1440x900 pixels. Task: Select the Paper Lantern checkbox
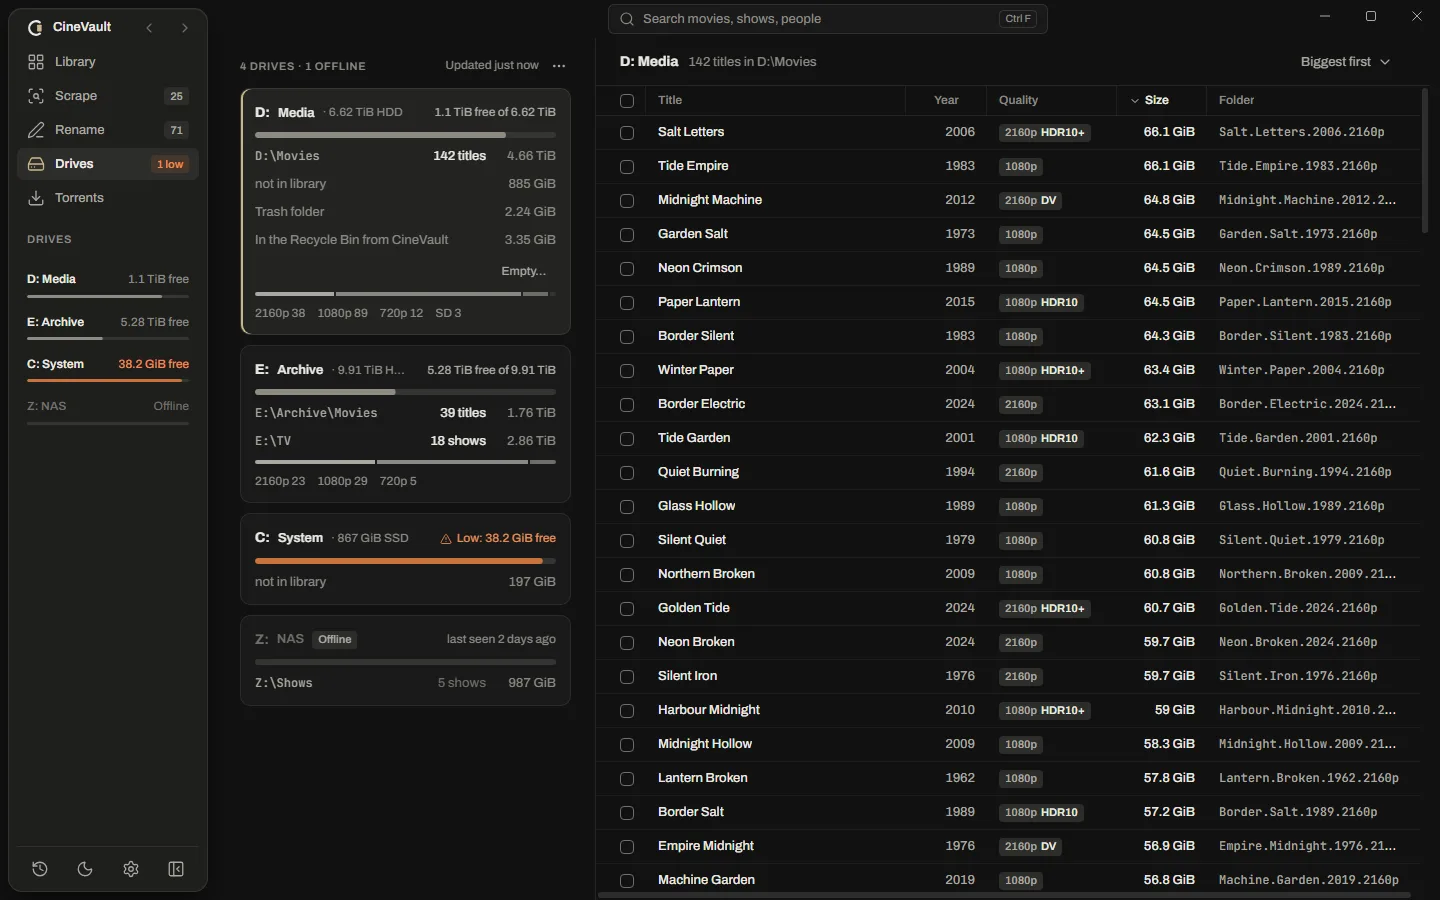click(x=627, y=303)
